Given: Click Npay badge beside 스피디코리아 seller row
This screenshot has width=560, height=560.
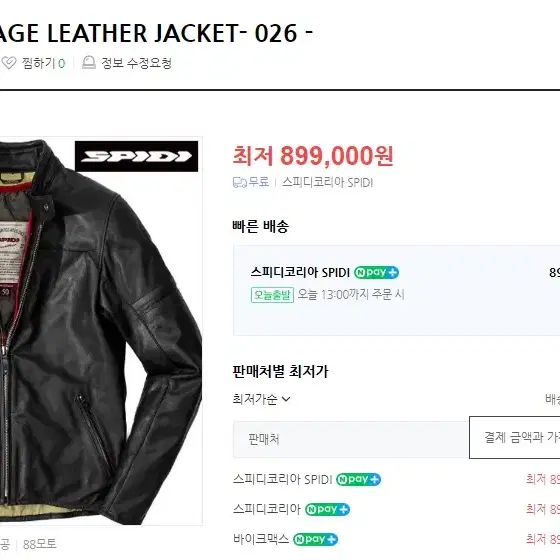Looking at the screenshot, I should (x=328, y=509).
